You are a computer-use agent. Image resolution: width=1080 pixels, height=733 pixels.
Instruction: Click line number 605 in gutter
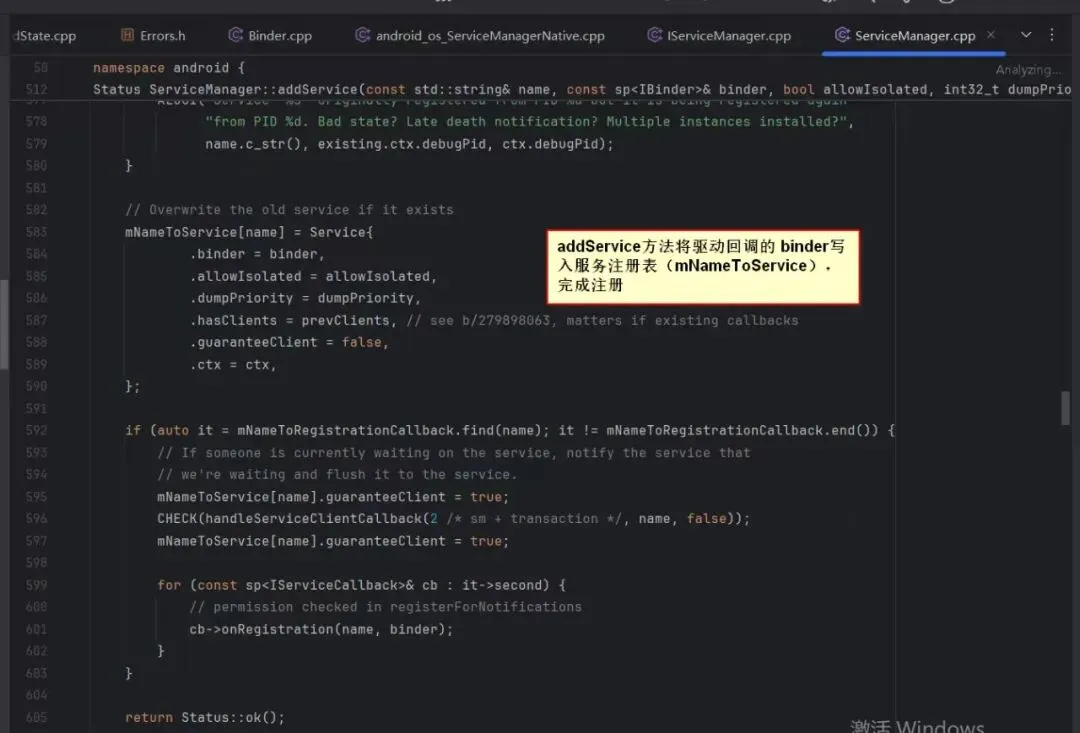(37, 717)
